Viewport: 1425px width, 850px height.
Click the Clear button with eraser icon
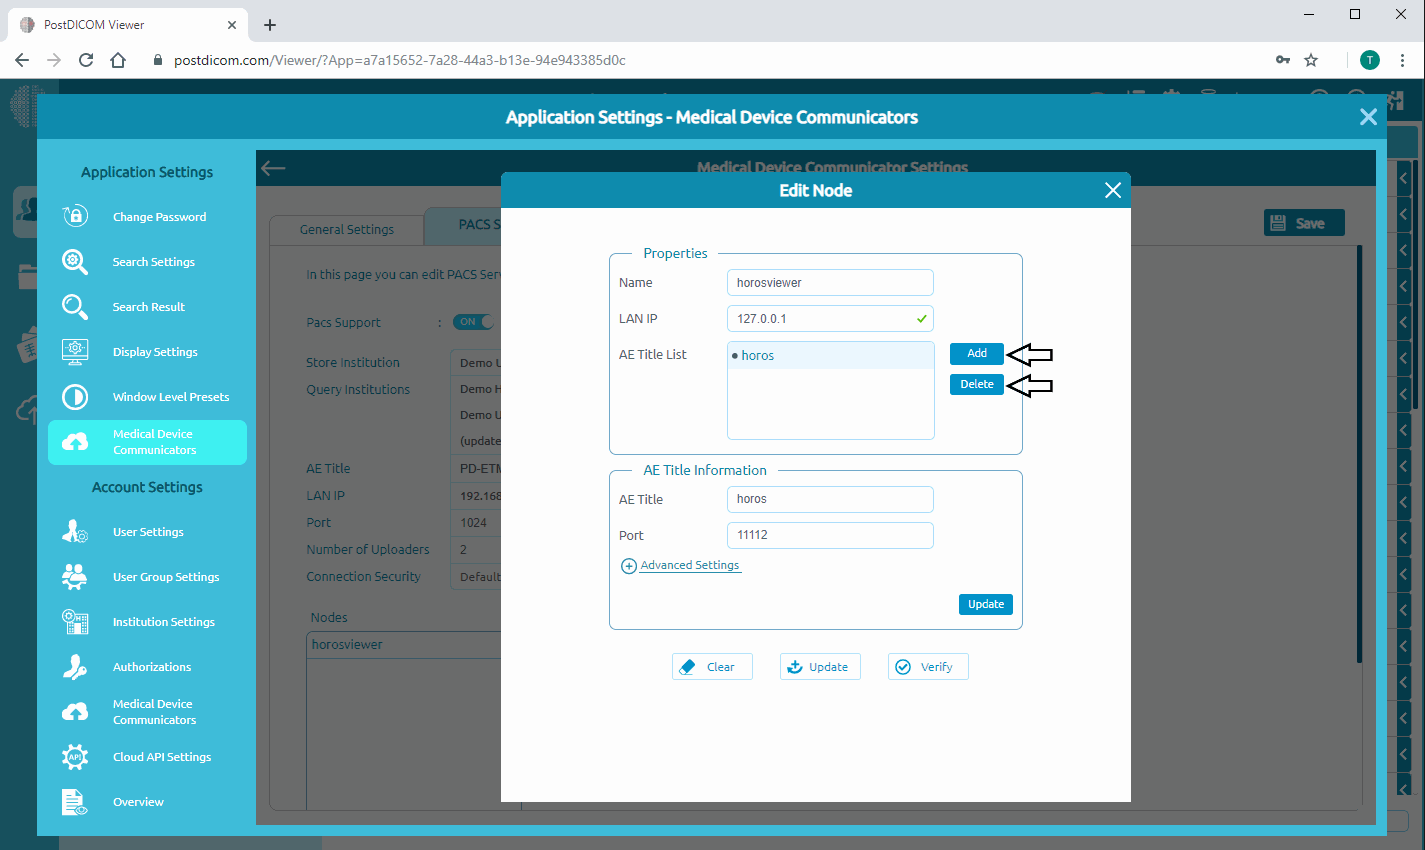click(x=712, y=667)
